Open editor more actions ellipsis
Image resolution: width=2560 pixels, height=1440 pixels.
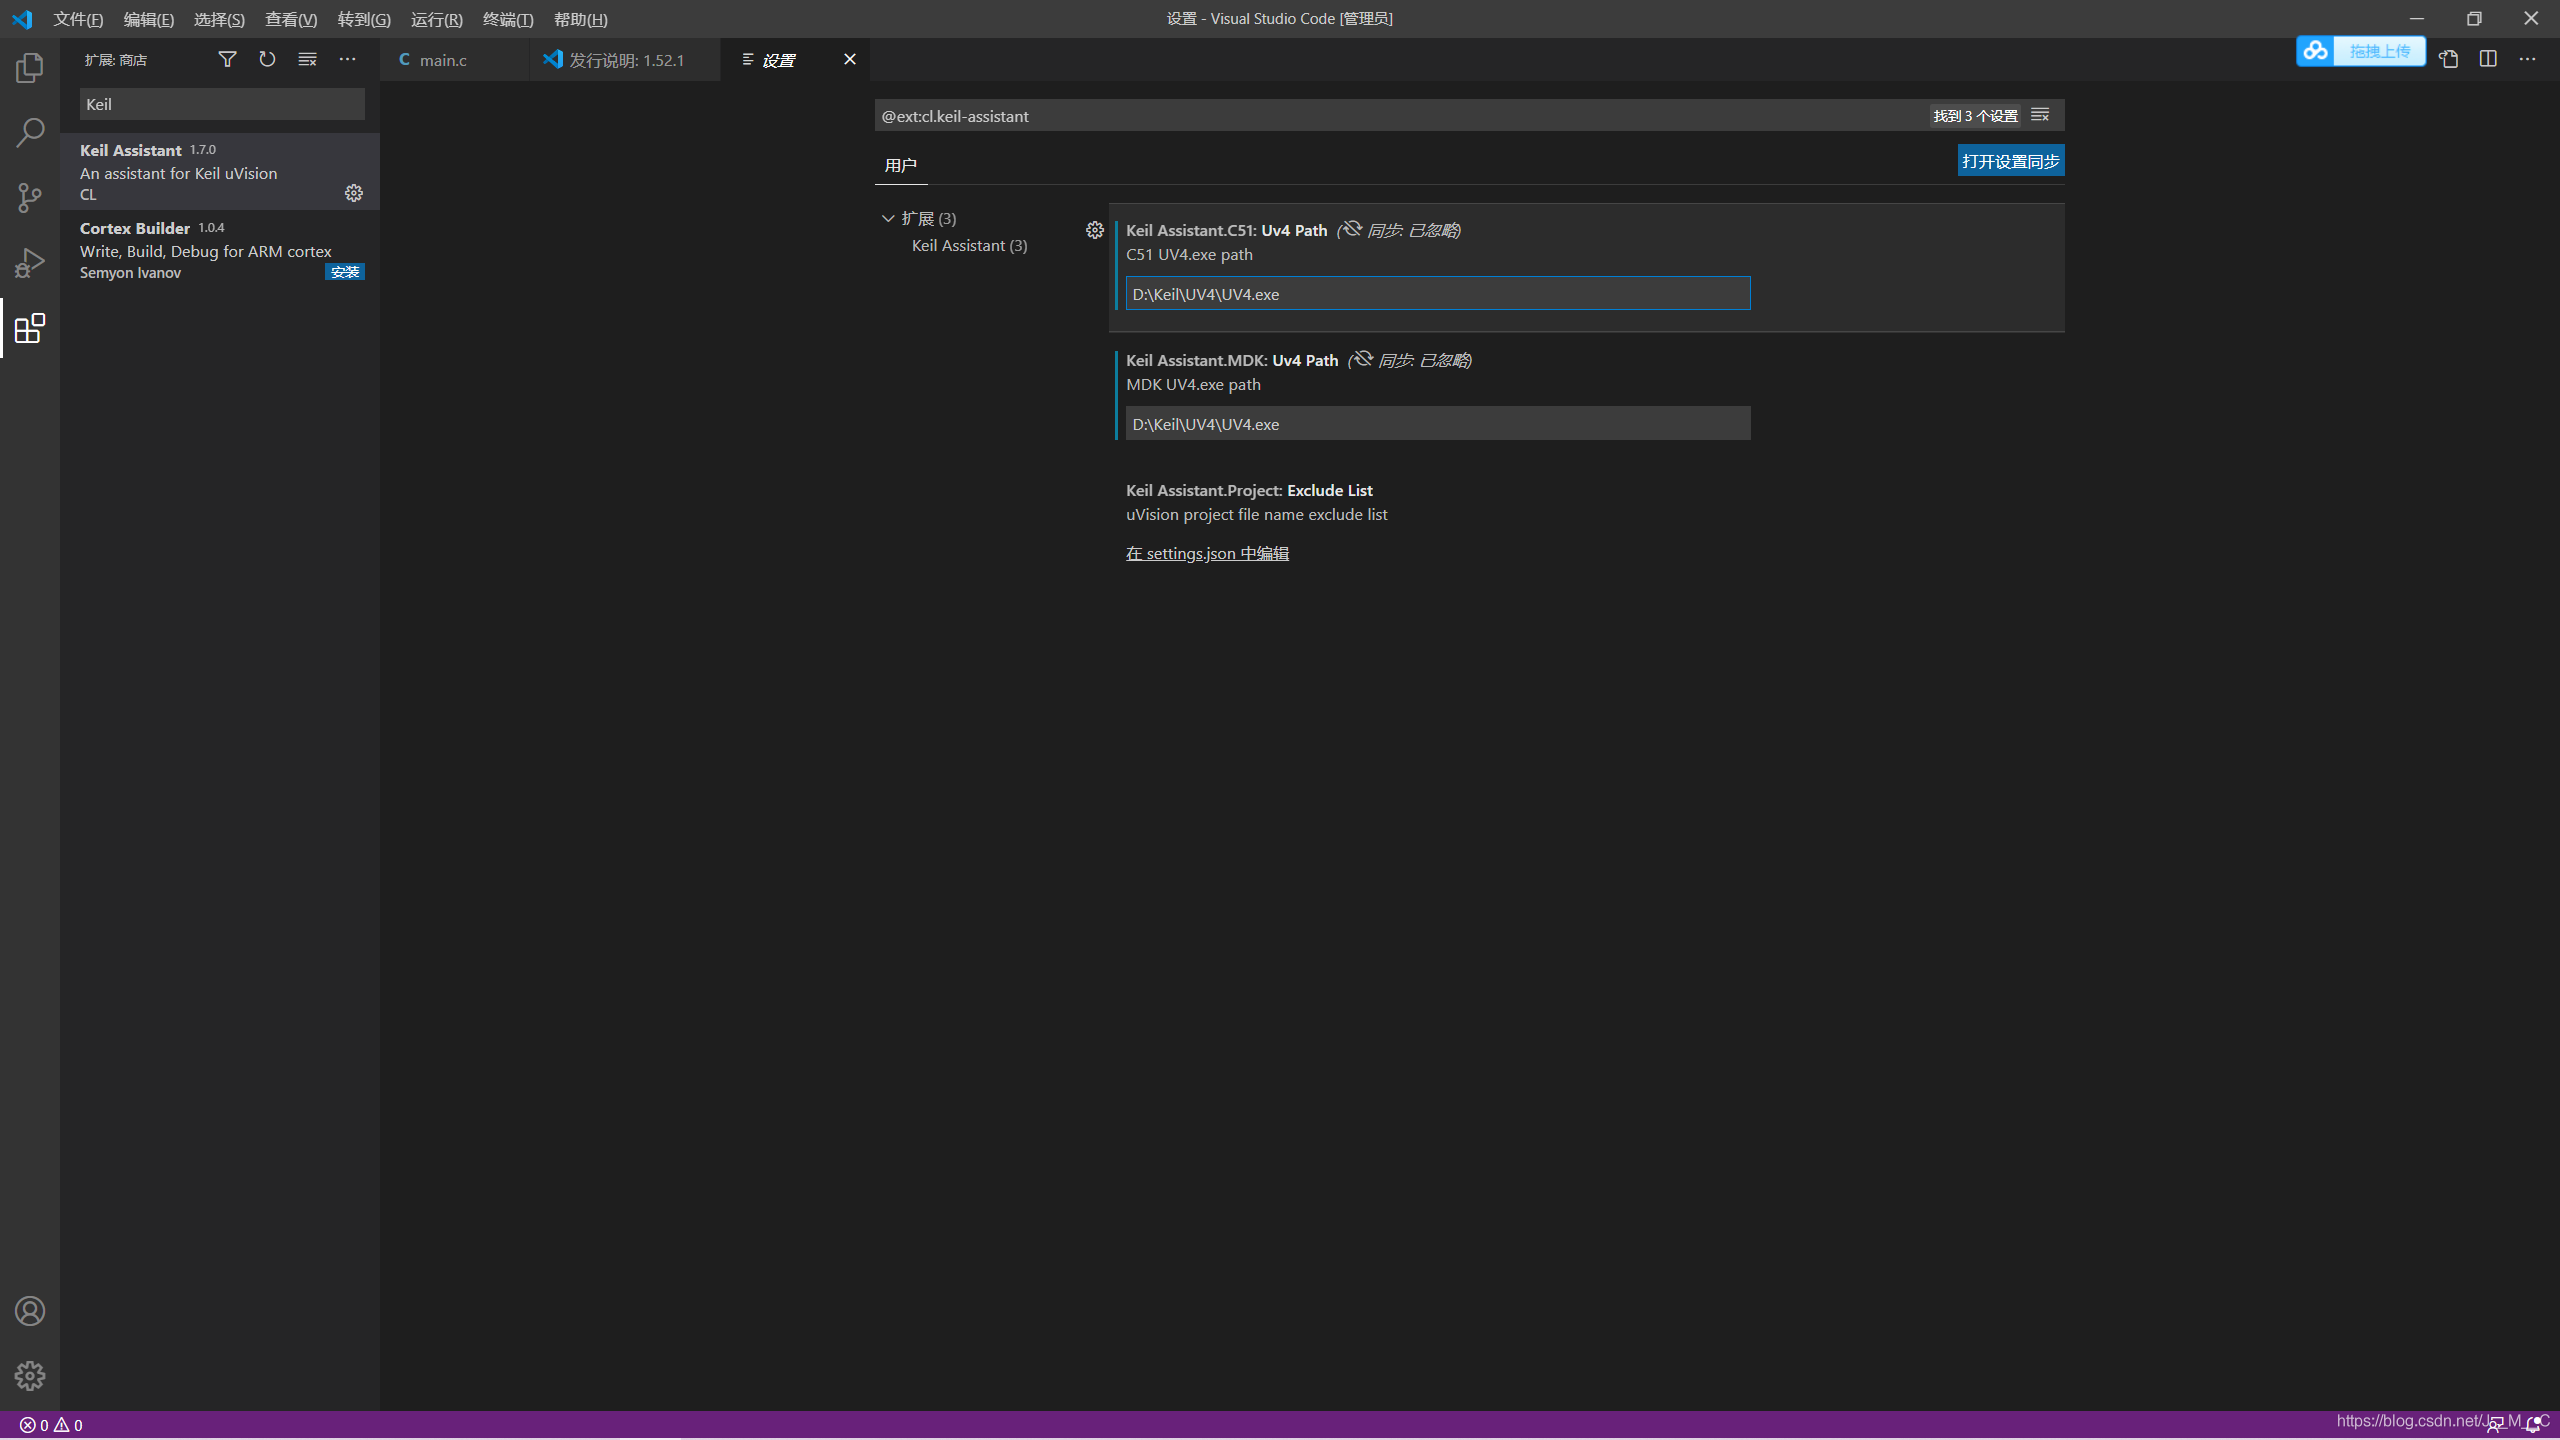point(2528,59)
